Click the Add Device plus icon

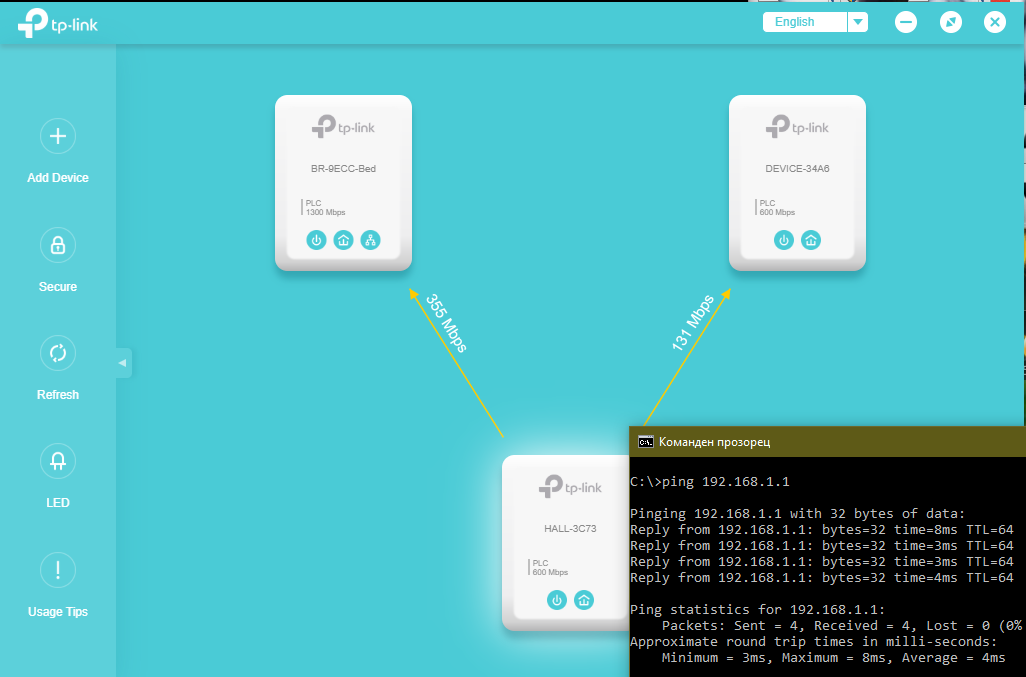[x=57, y=136]
